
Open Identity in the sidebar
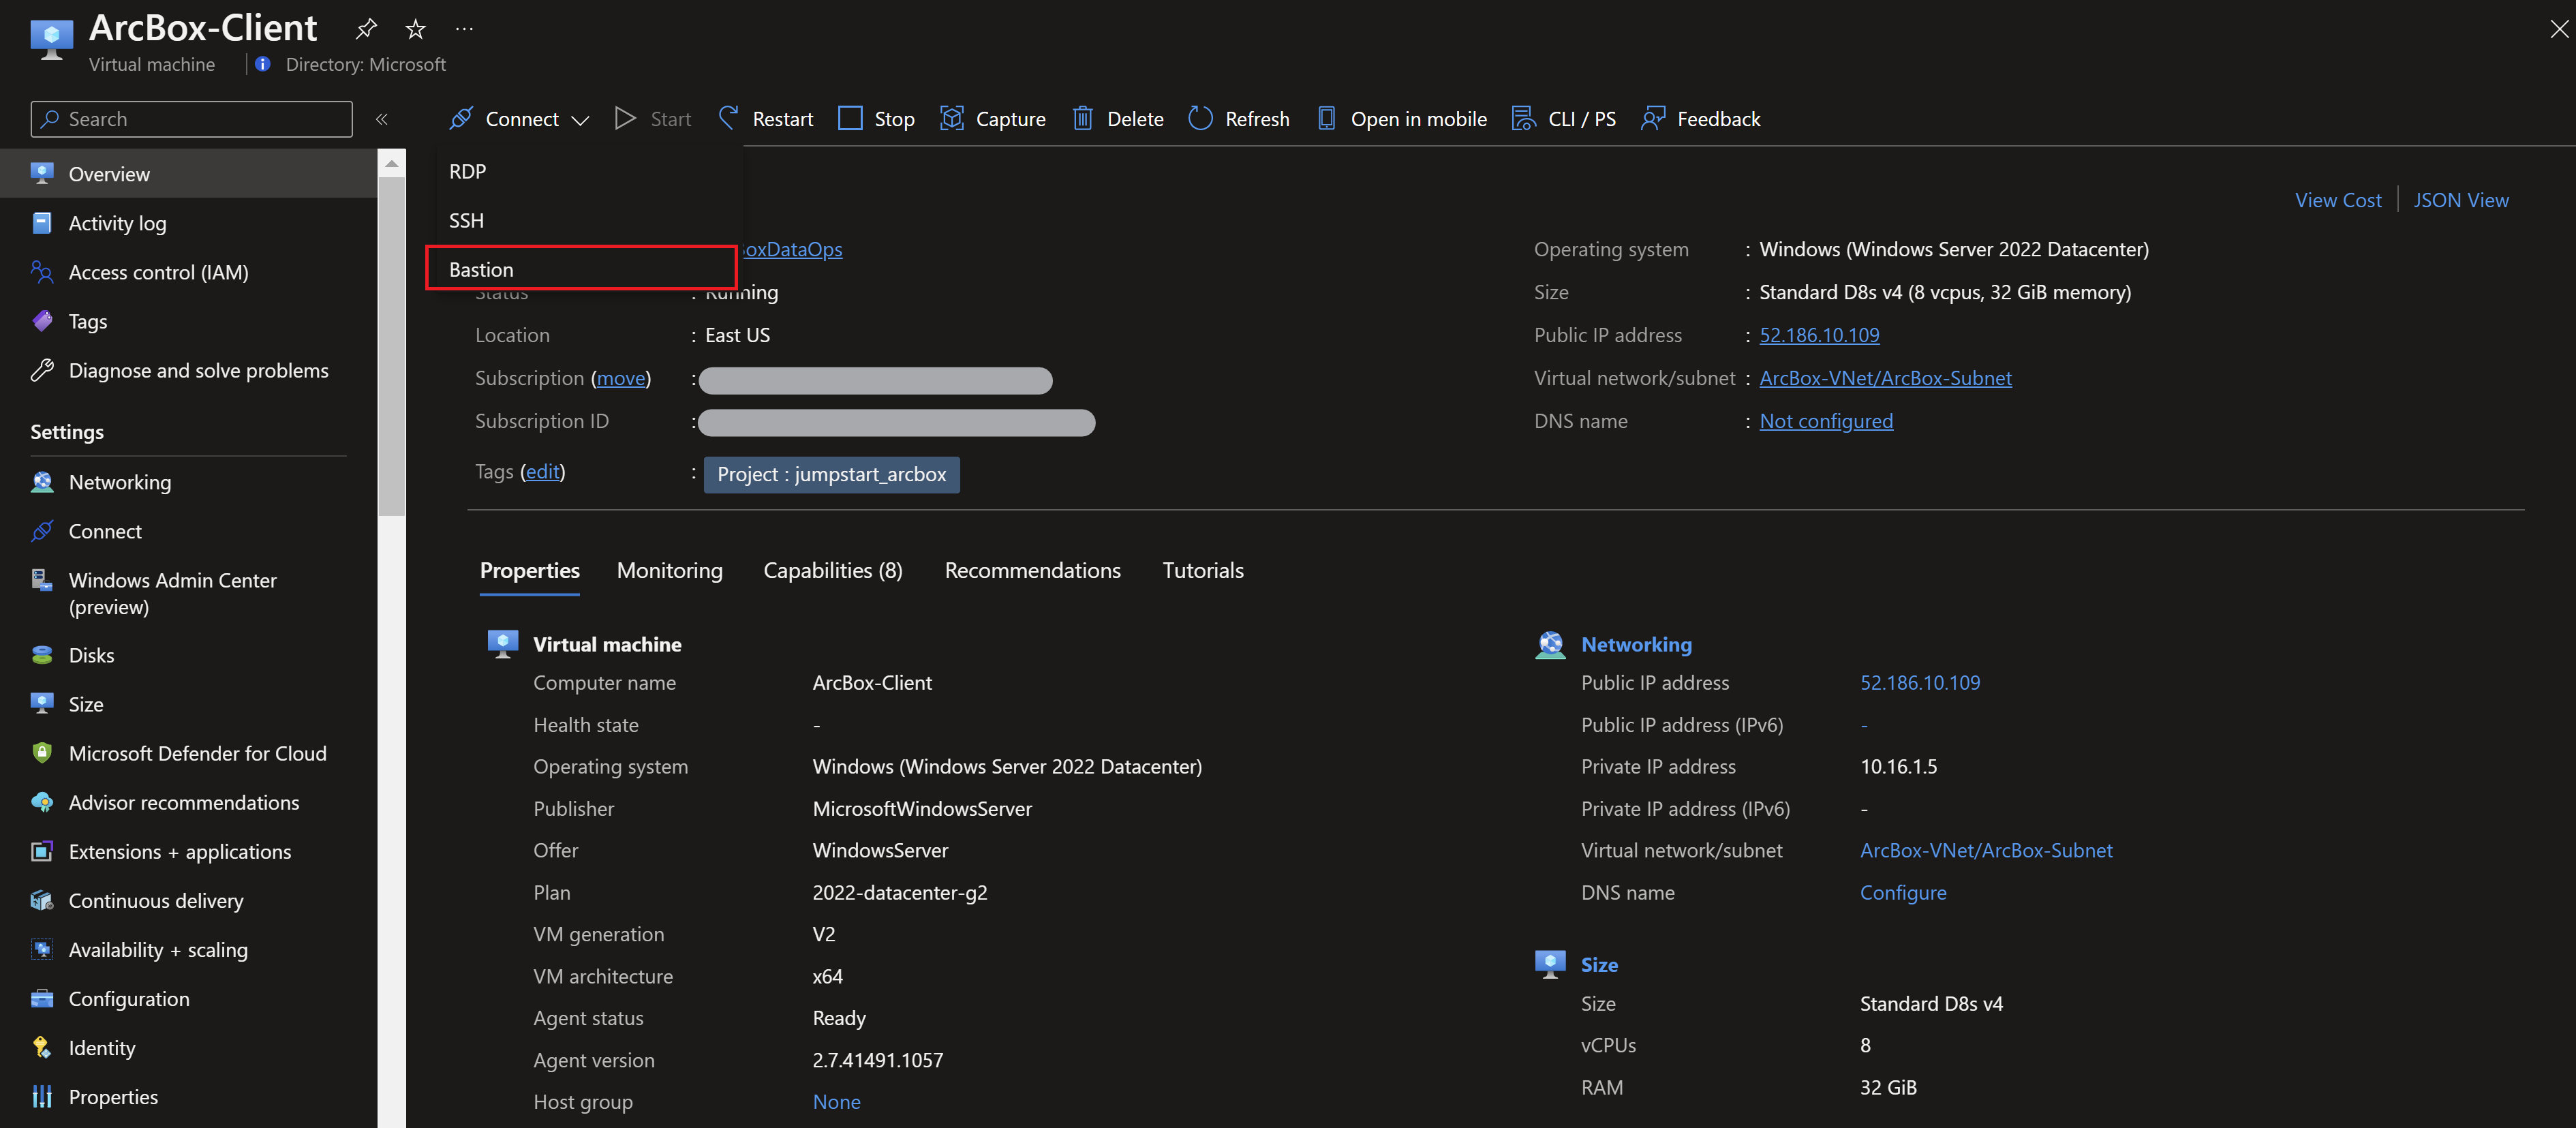189,1047
